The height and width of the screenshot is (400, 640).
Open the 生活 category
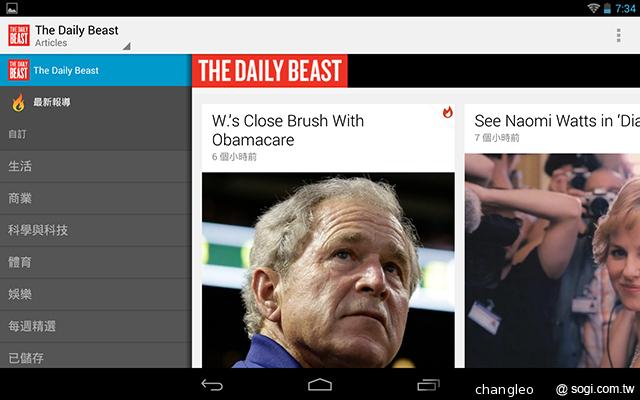(96, 166)
